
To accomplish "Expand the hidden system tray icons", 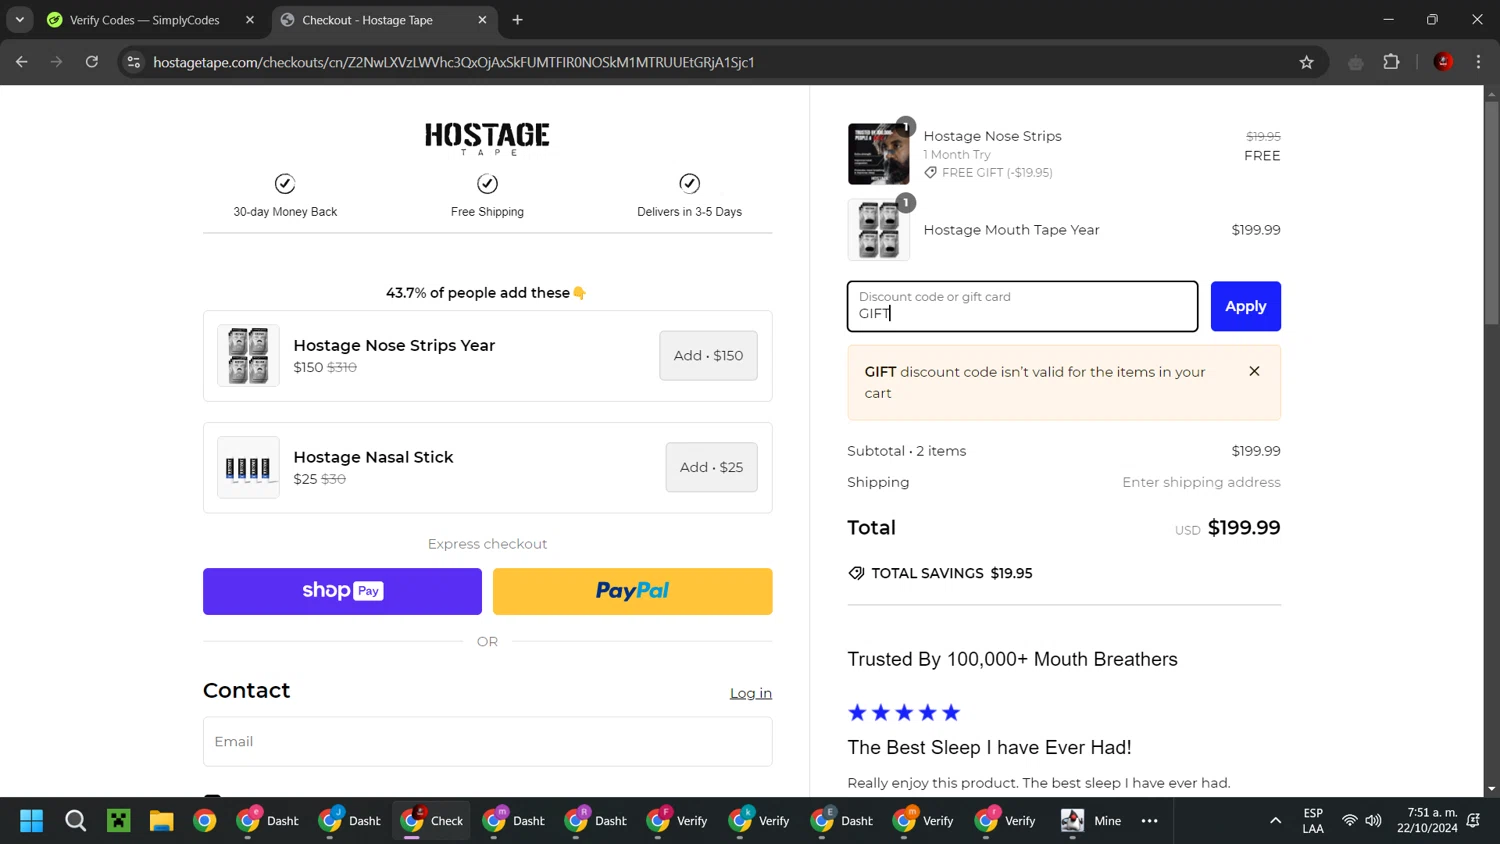I will (1275, 821).
